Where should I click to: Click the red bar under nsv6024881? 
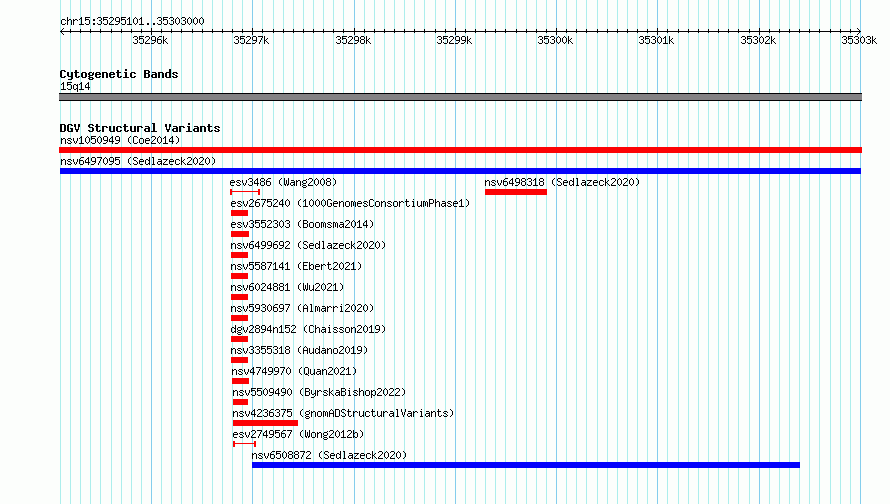[x=240, y=297]
